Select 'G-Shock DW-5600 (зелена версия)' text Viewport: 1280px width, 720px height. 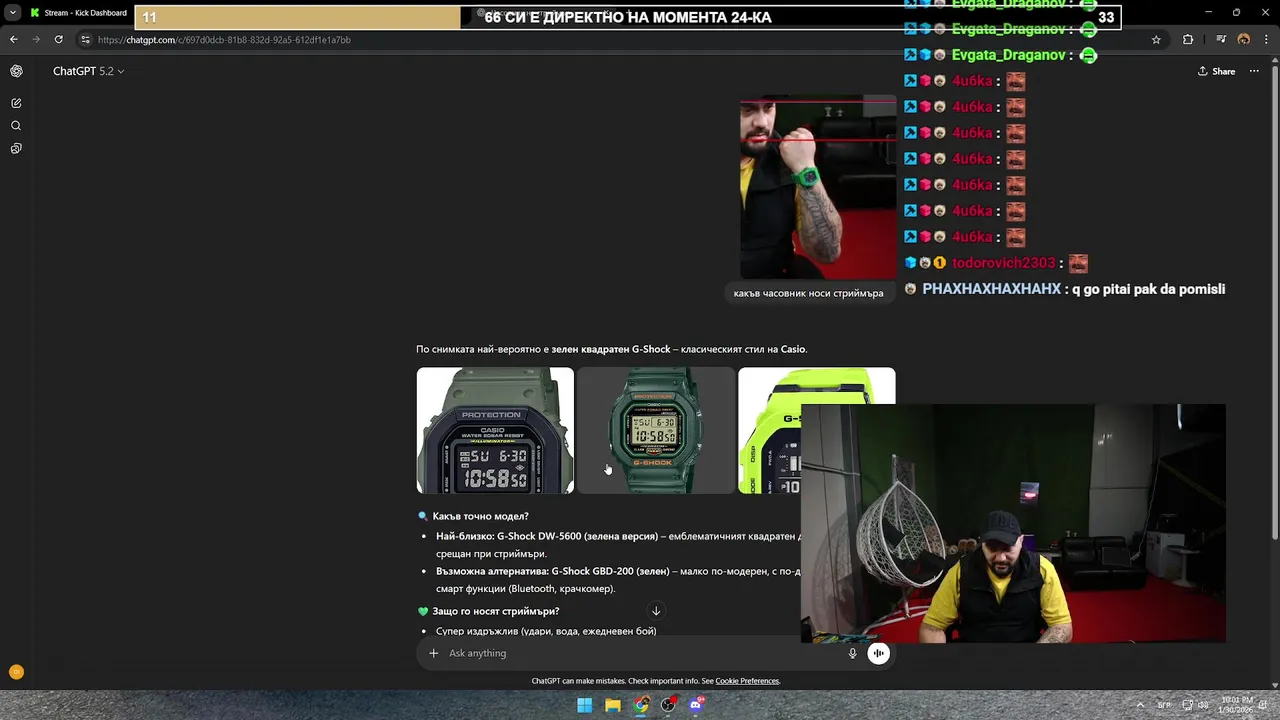coord(577,536)
